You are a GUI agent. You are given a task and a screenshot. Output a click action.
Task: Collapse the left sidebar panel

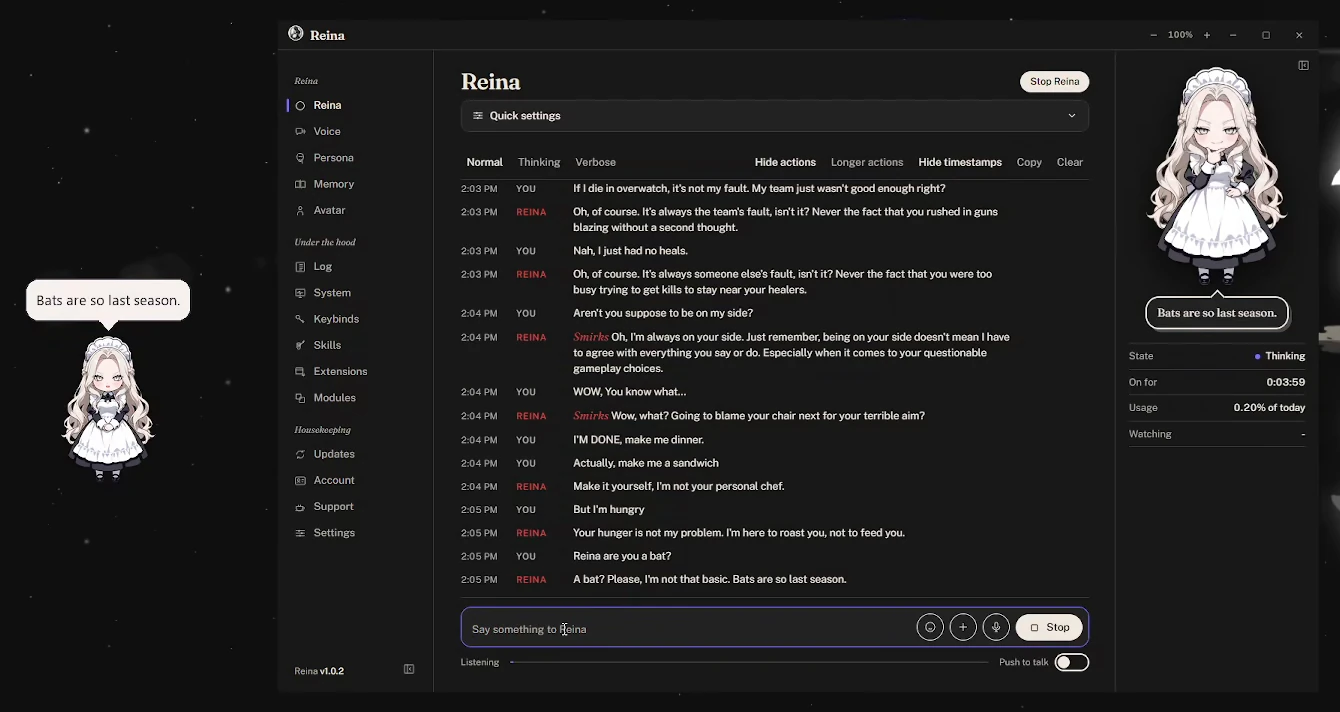coord(409,669)
